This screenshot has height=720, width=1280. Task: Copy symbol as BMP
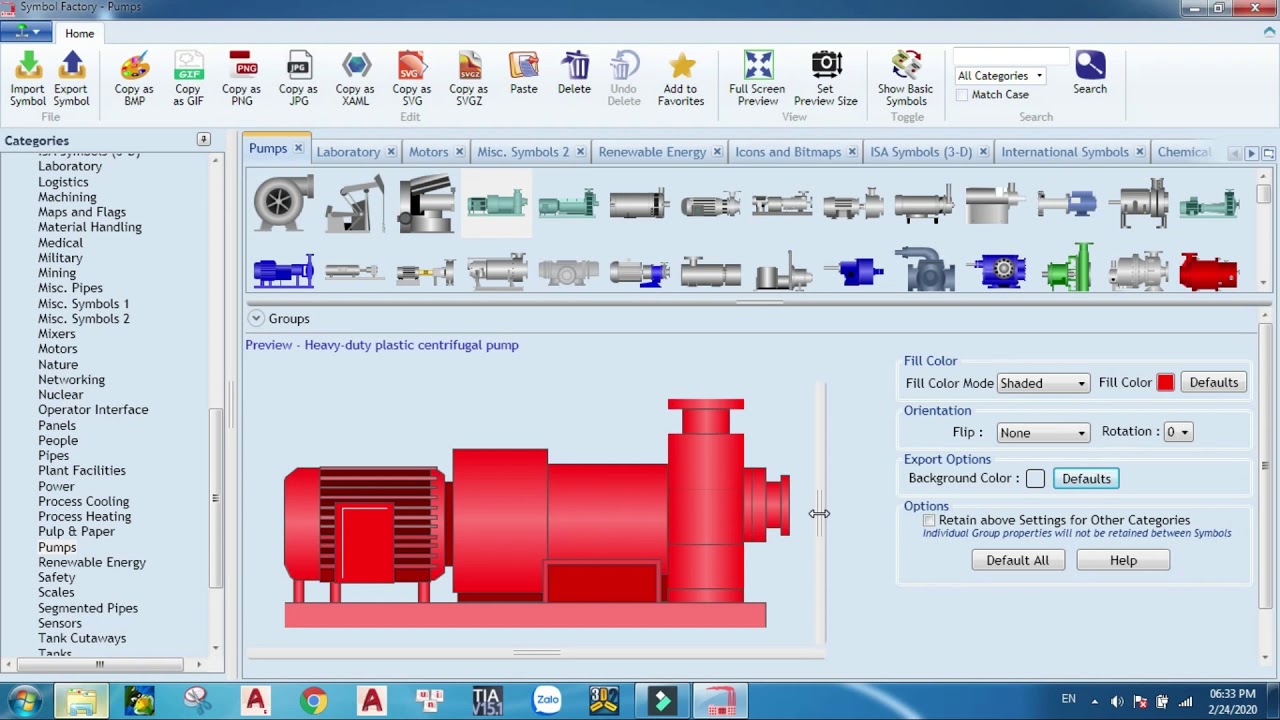[x=134, y=78]
